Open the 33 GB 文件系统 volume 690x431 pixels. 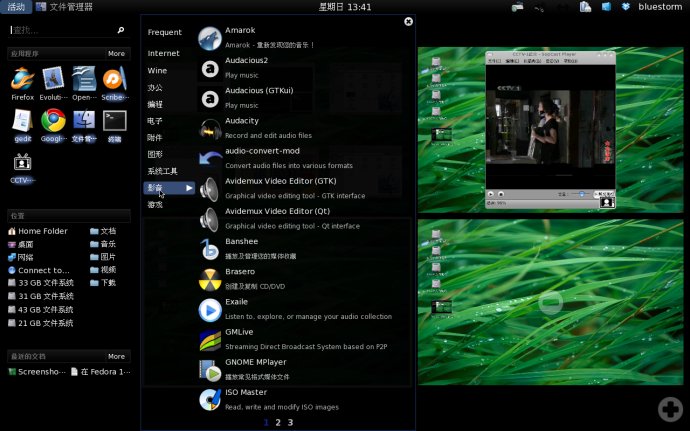41,283
